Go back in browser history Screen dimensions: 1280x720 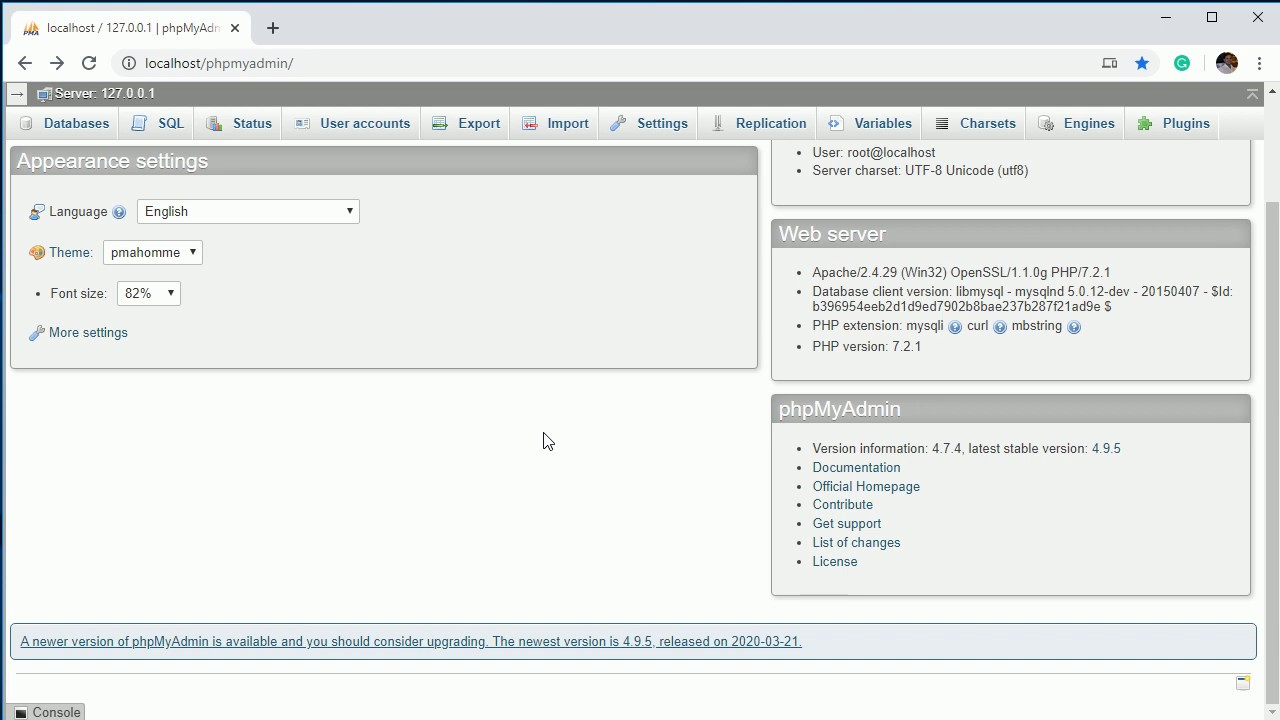pos(25,63)
